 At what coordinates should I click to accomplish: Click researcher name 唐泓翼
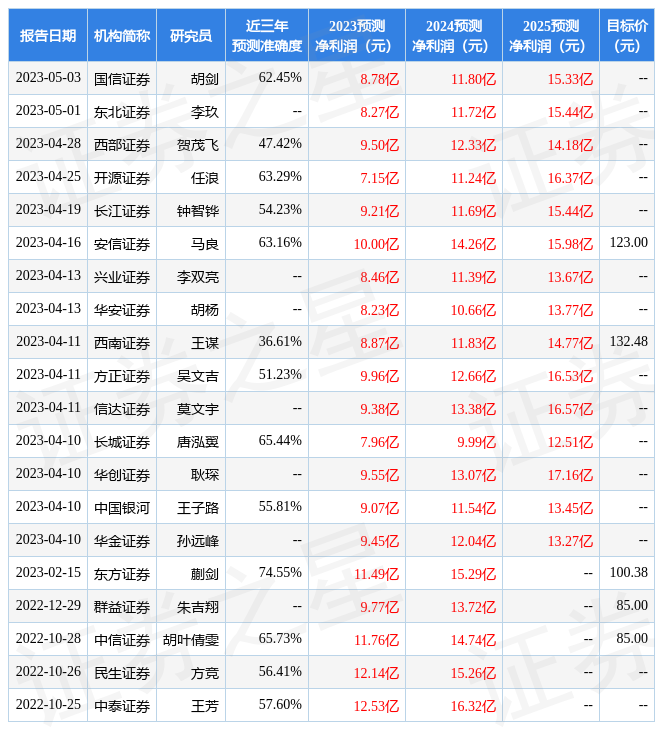click(198, 442)
